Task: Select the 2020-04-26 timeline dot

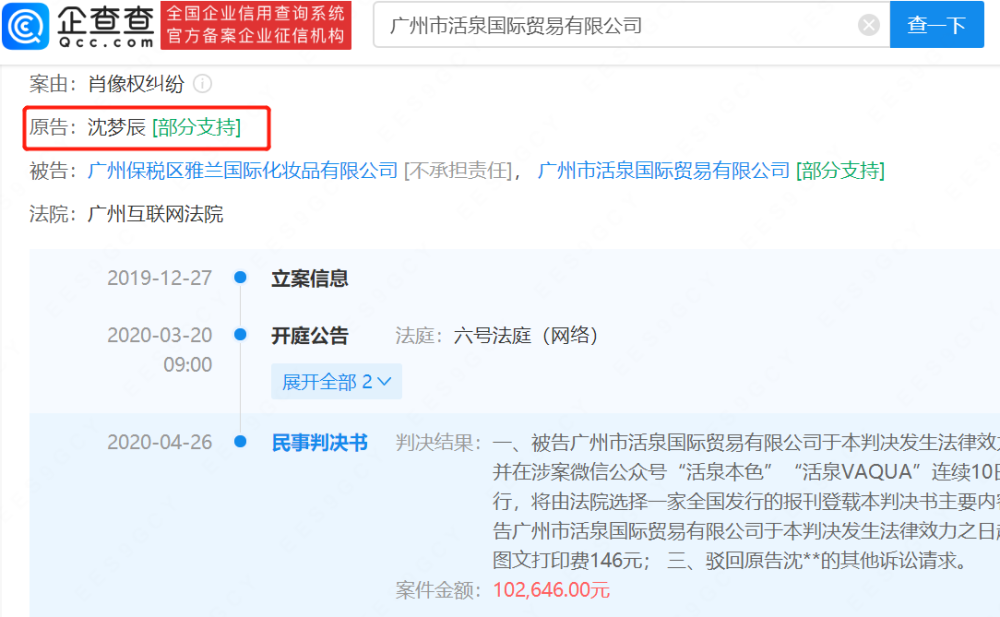Action: [x=240, y=441]
